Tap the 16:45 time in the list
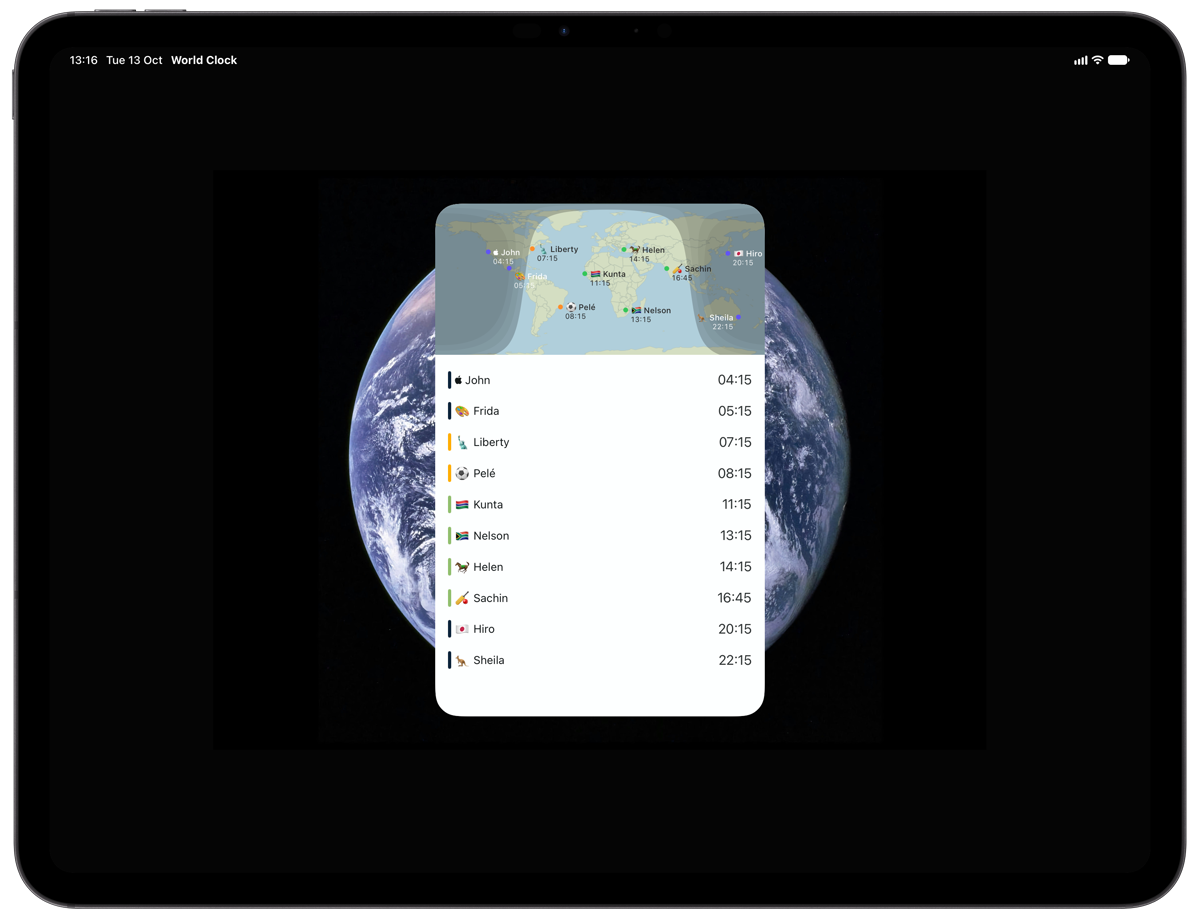Image resolution: width=1200 pixels, height=920 pixels. coord(735,598)
